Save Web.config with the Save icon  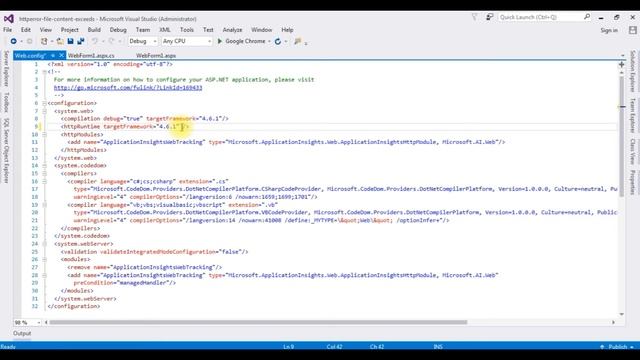pos(70,41)
